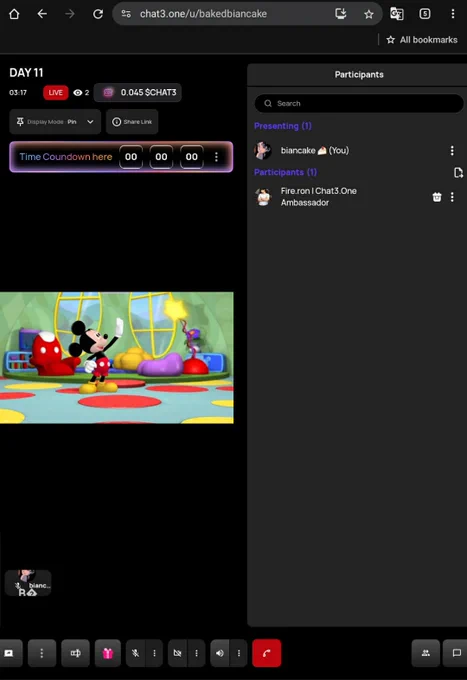Open the browser three-dot menu
This screenshot has width=467, height=680.
pos(453,14)
